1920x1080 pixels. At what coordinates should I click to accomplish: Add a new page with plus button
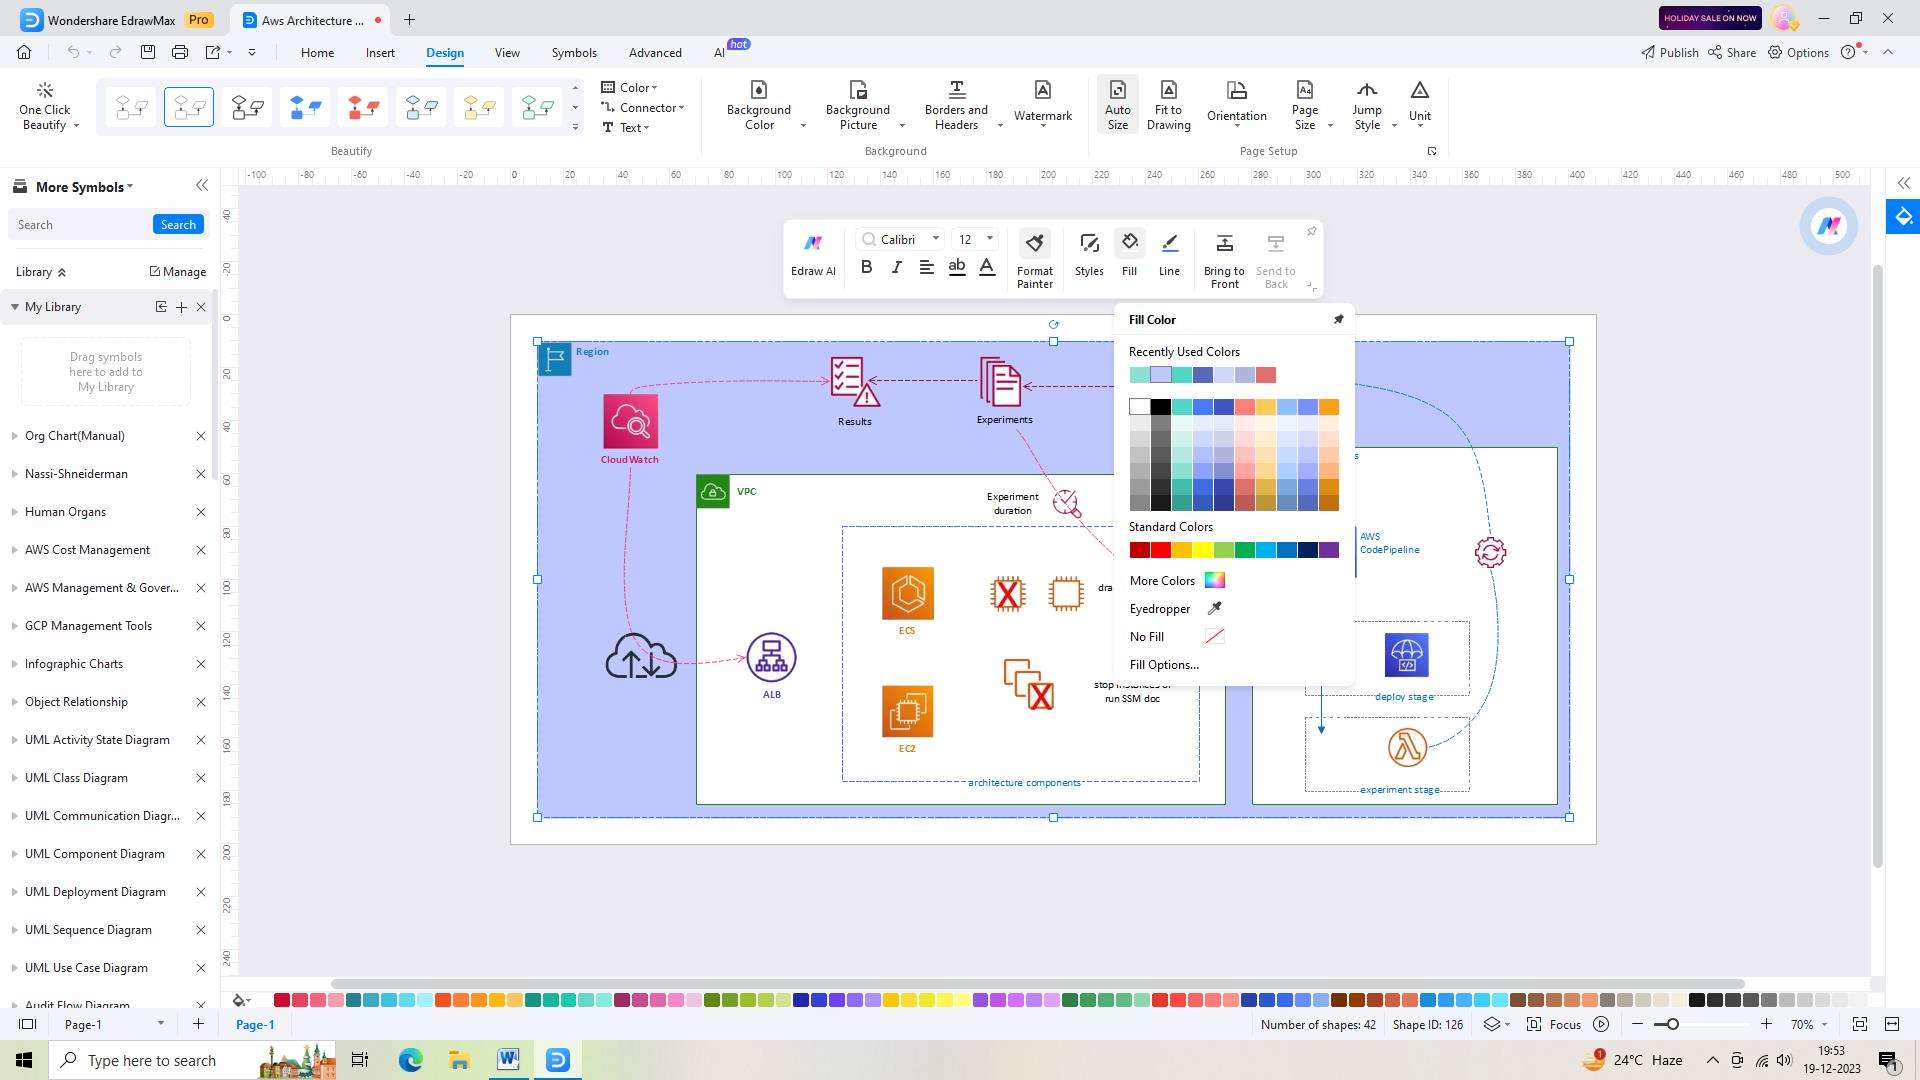[x=198, y=1024]
